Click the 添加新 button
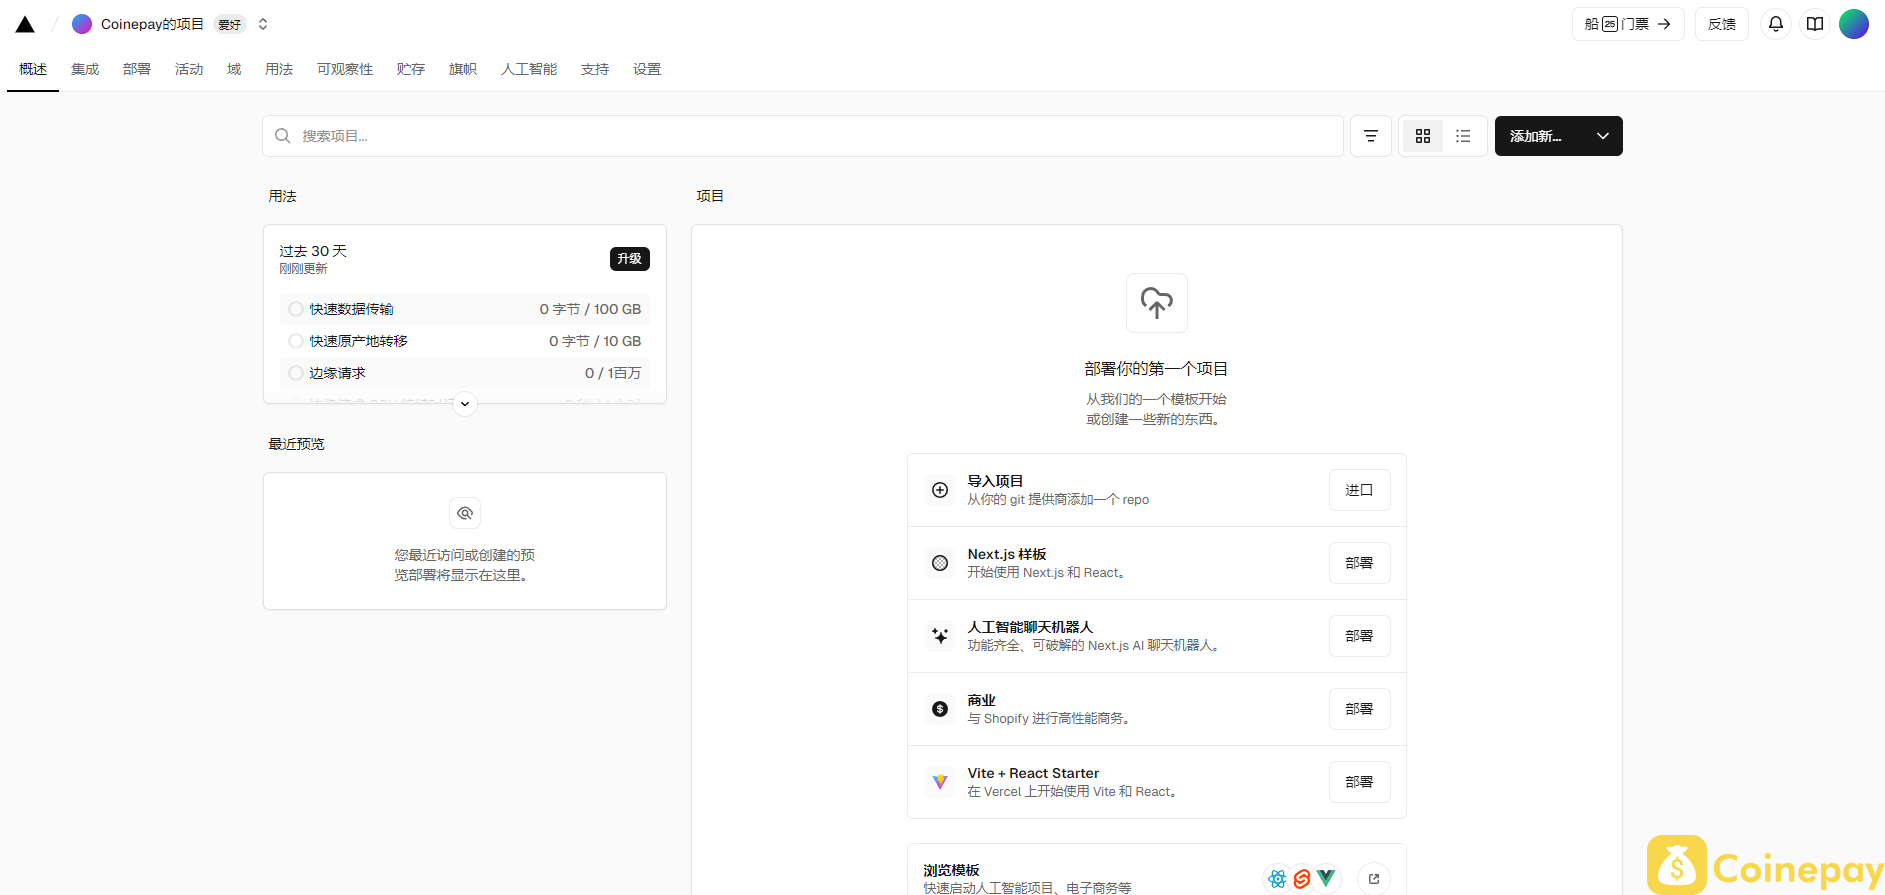The image size is (1885, 895). [1536, 136]
